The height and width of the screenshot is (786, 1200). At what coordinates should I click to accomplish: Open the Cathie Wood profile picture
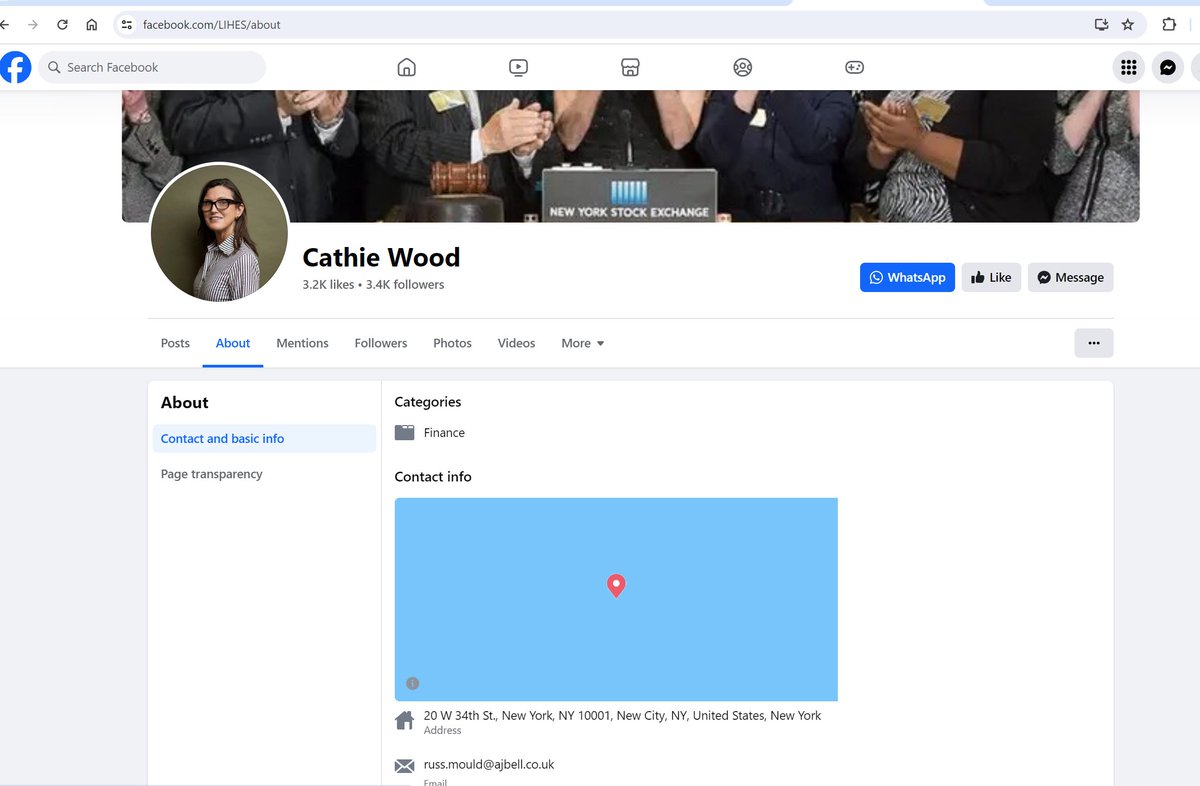pyautogui.click(x=219, y=232)
